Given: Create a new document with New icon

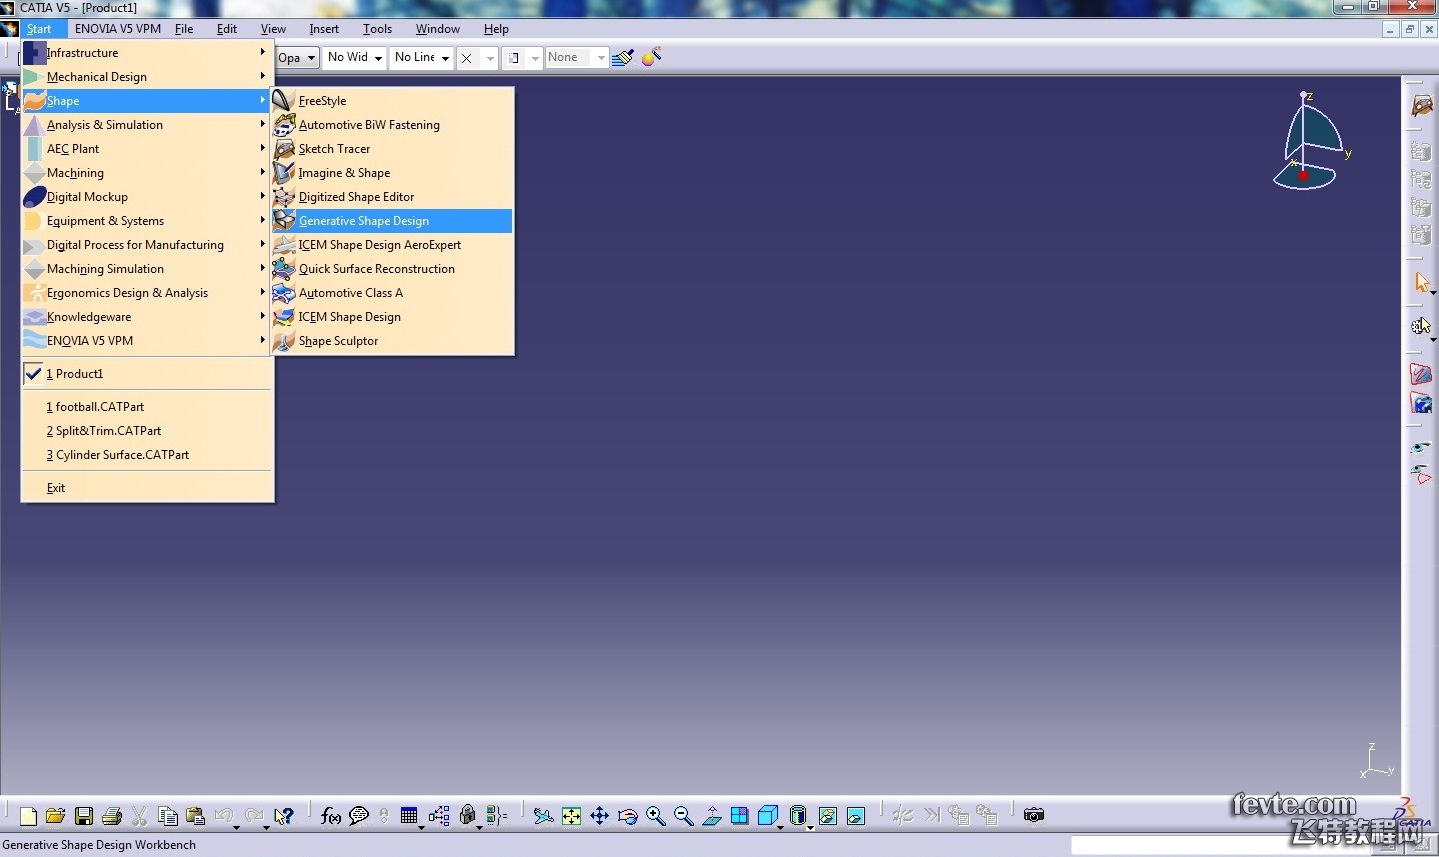Looking at the screenshot, I should 28,816.
